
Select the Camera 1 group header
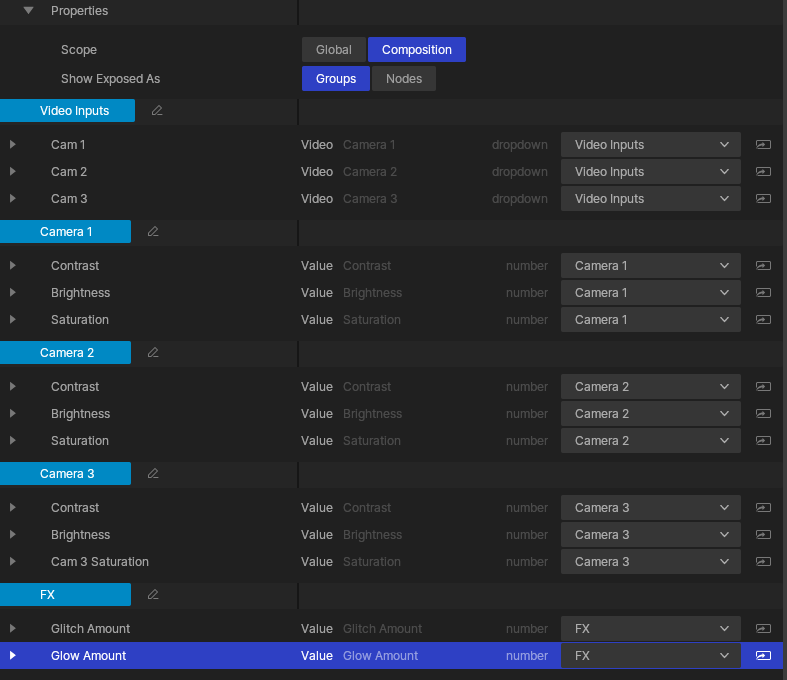pos(65,232)
